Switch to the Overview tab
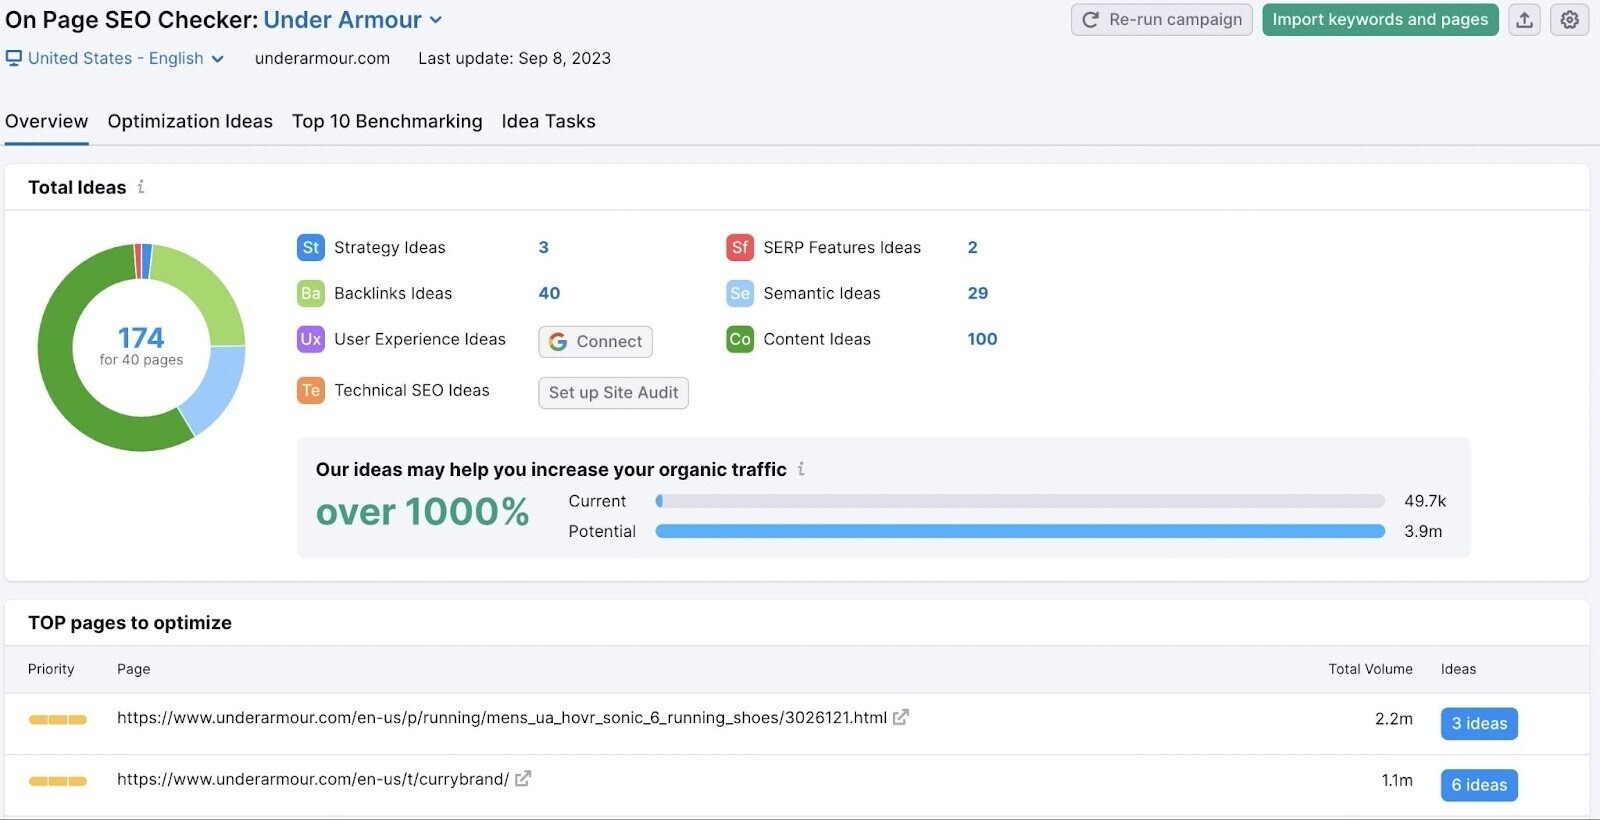1600x820 pixels. click(x=47, y=122)
